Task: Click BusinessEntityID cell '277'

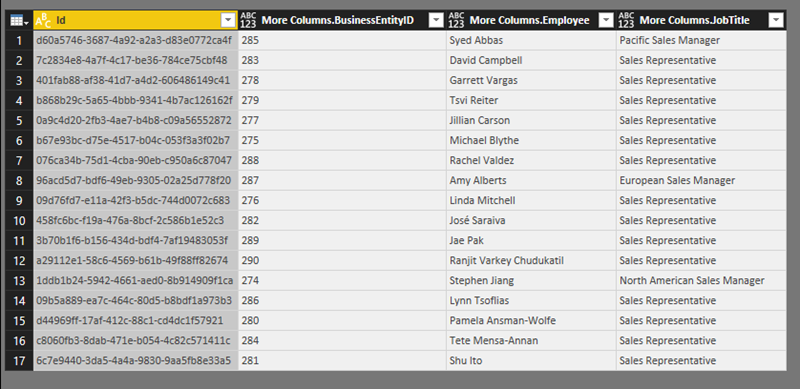Action: tap(342, 120)
